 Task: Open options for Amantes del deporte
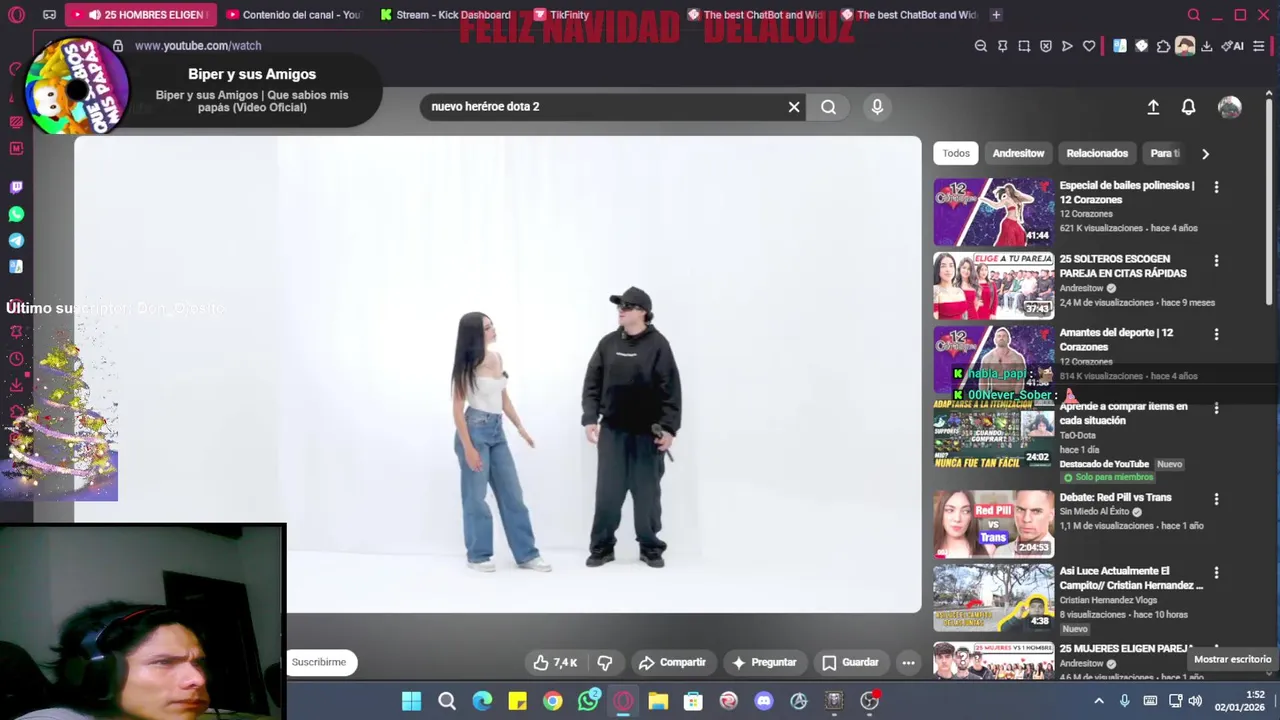(x=1216, y=334)
